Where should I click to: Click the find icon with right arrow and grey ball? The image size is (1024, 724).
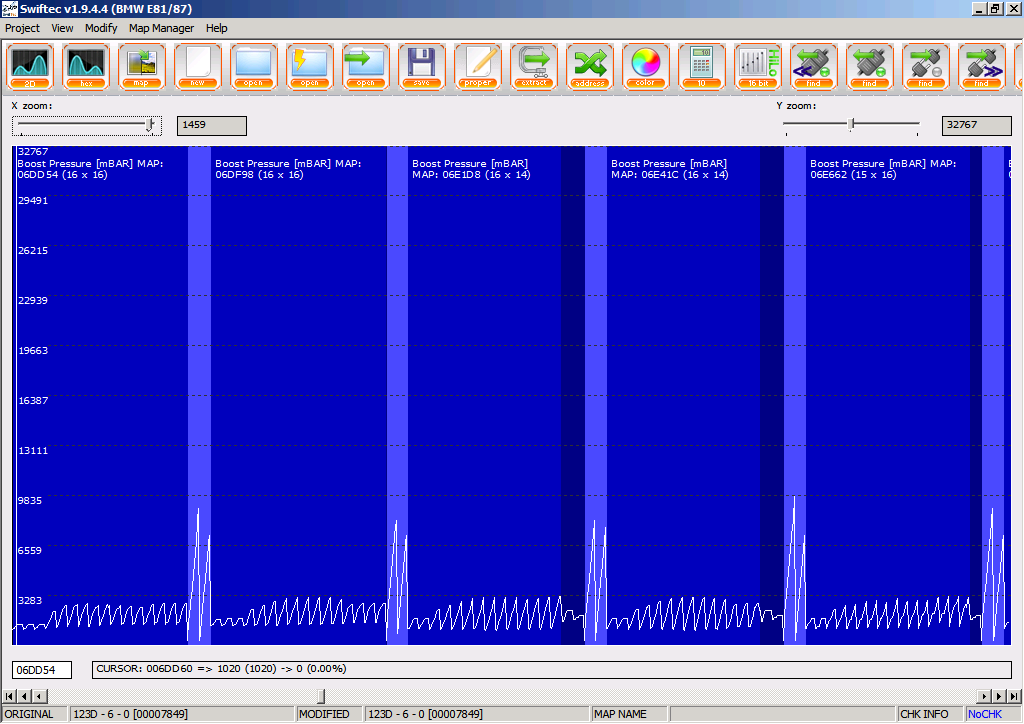[926, 67]
